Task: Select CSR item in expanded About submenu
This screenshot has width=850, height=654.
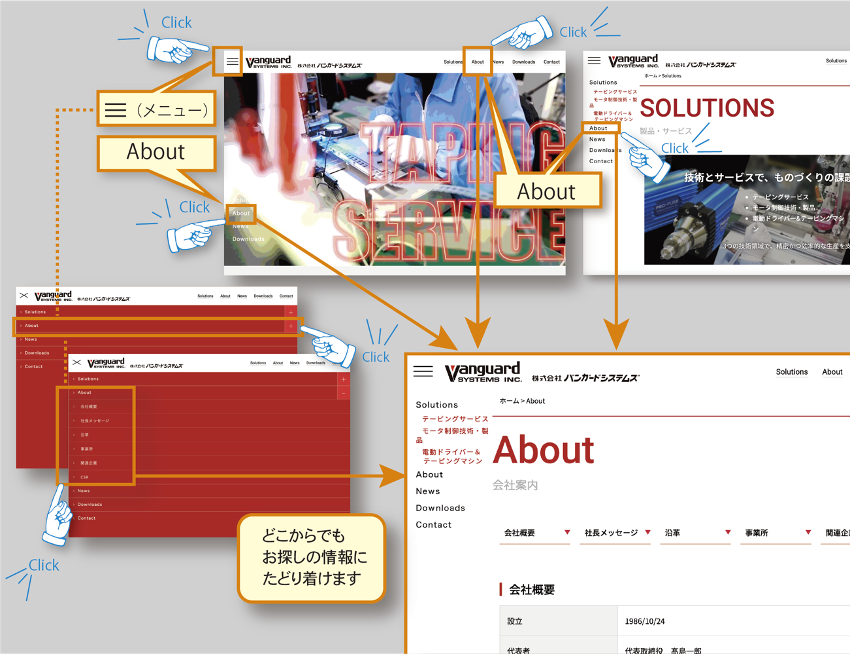Action: [85, 478]
